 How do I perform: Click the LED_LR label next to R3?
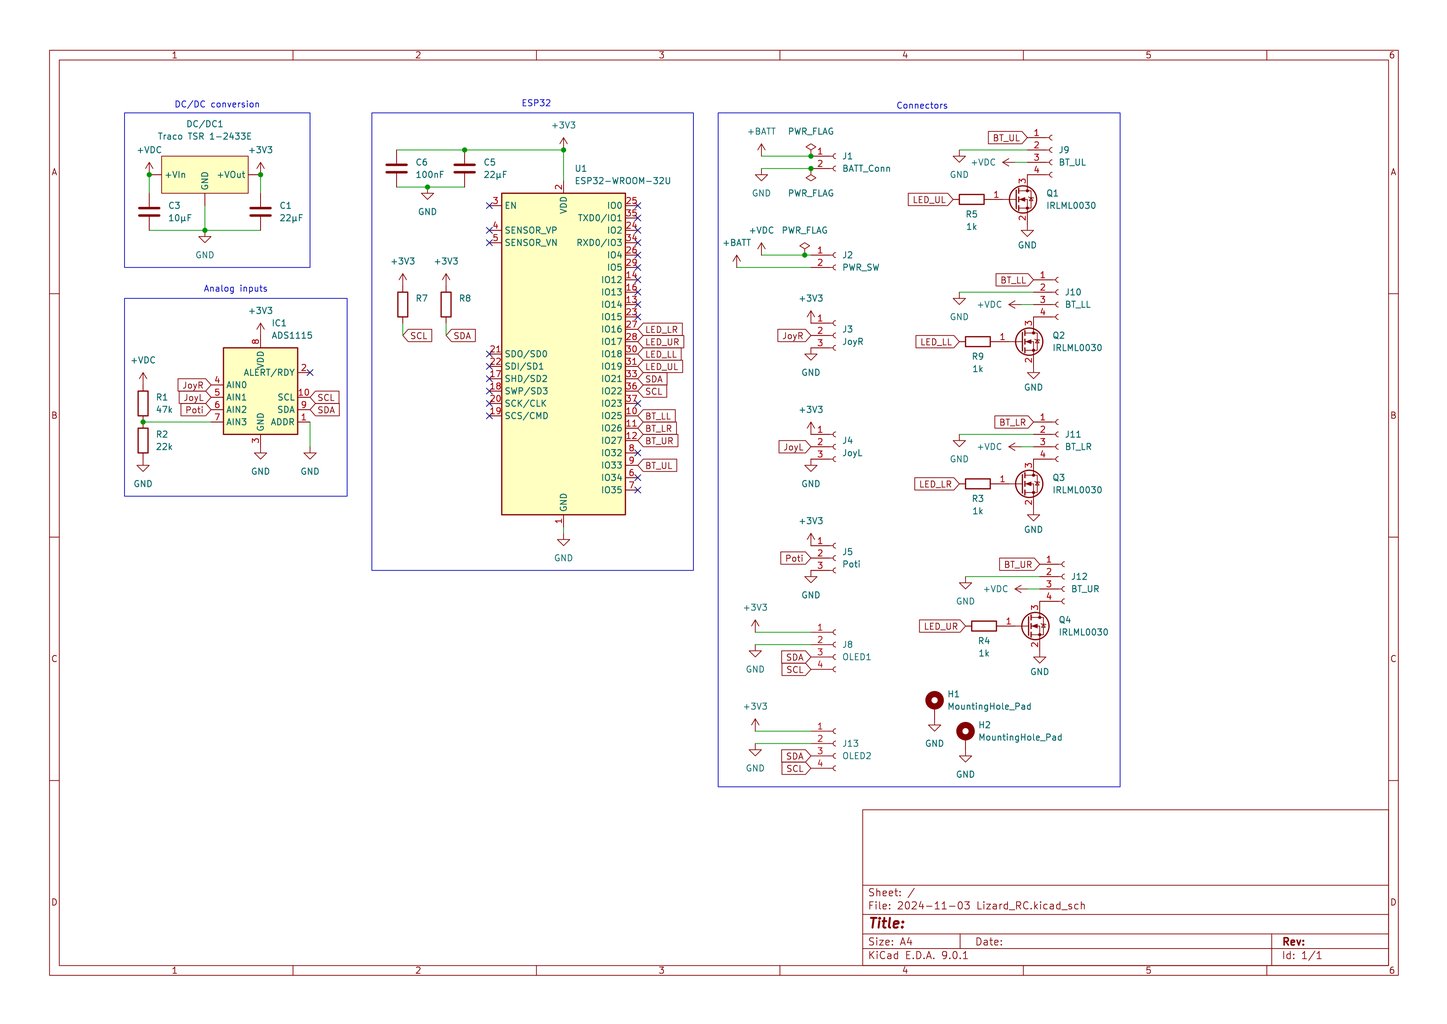click(936, 484)
